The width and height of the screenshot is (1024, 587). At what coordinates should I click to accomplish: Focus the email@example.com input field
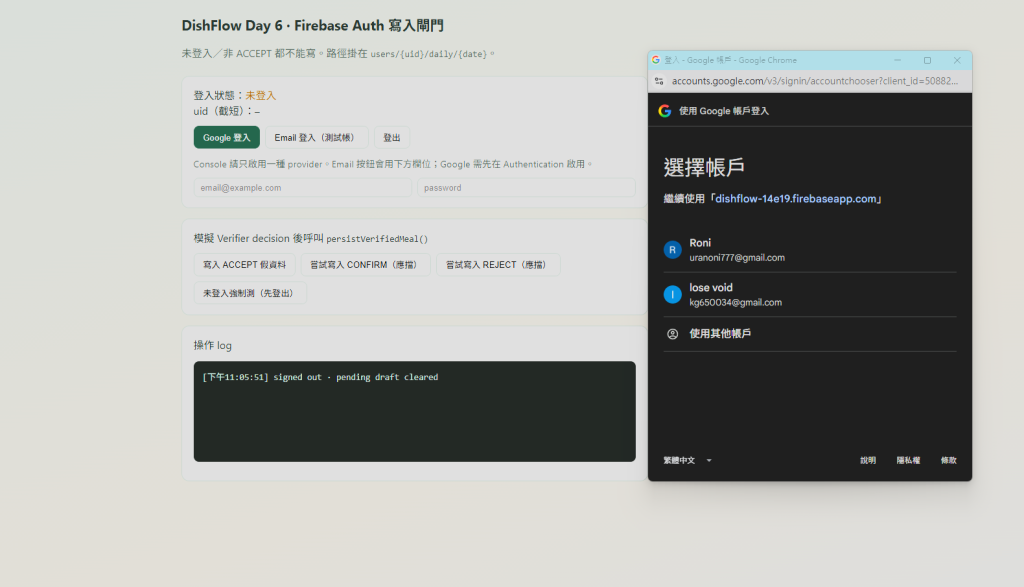302,188
